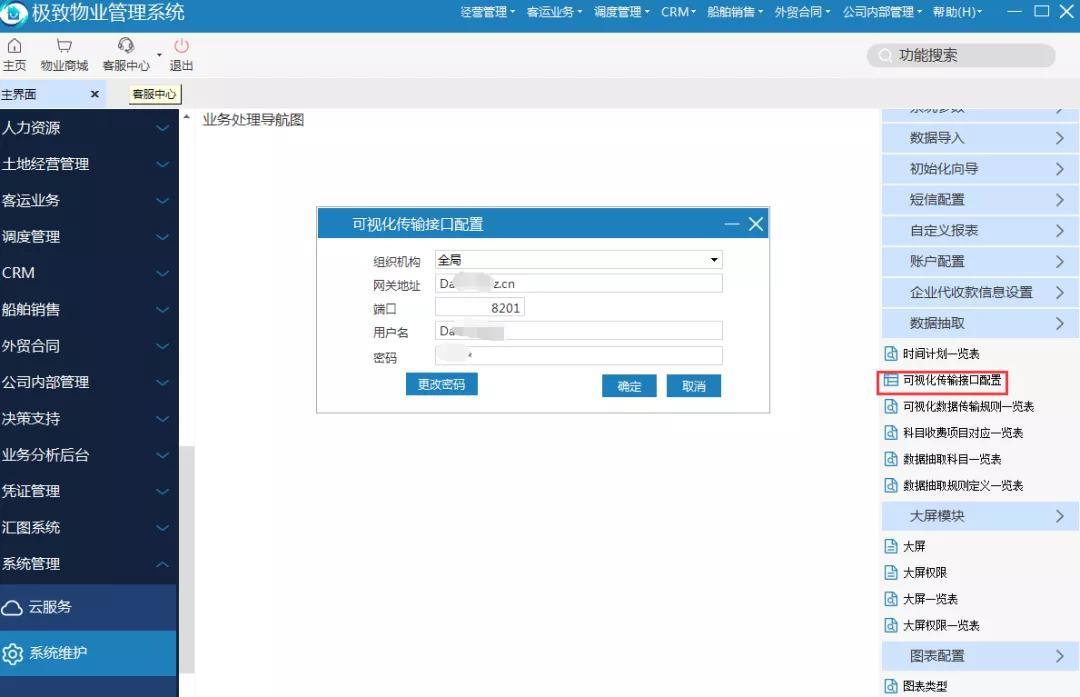Open 大屏一览表 icon
This screenshot has height=697, width=1080.
click(x=891, y=599)
